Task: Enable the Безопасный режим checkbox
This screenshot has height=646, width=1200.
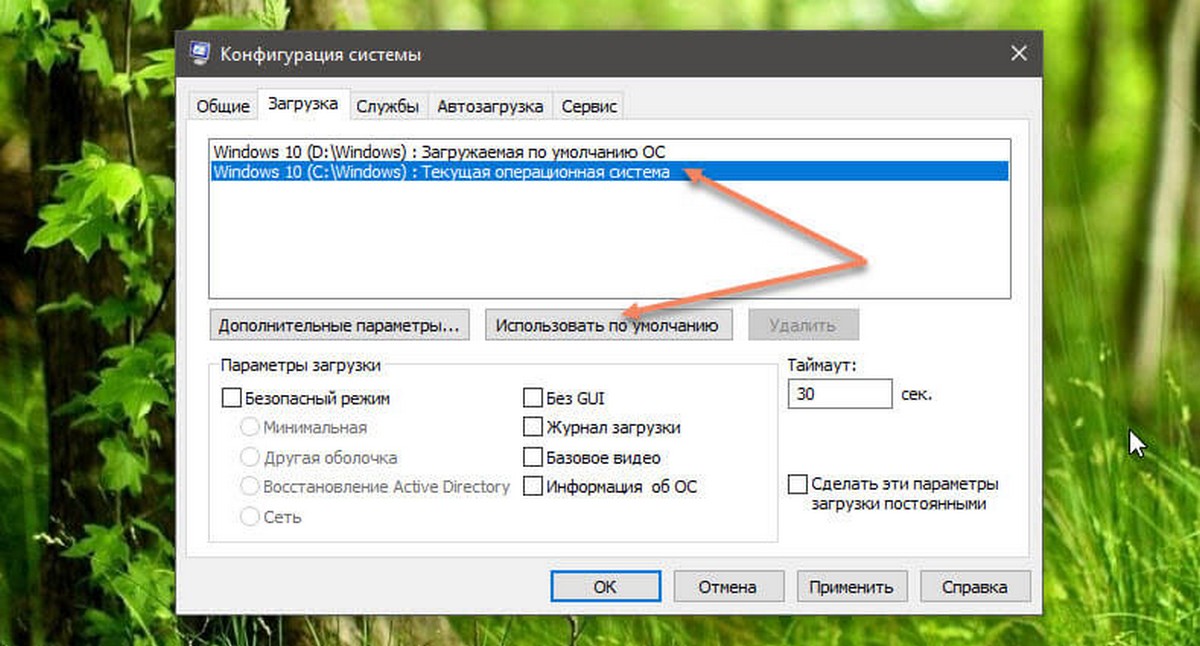Action: click(230, 398)
